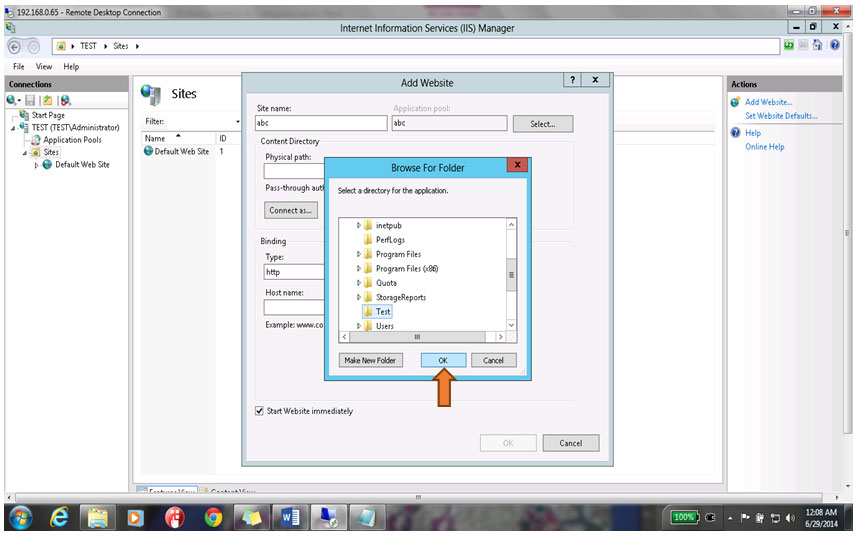Click the Delete Connection icon in Connections toolbar
Screen dimensions: 860x539
(x=66, y=100)
